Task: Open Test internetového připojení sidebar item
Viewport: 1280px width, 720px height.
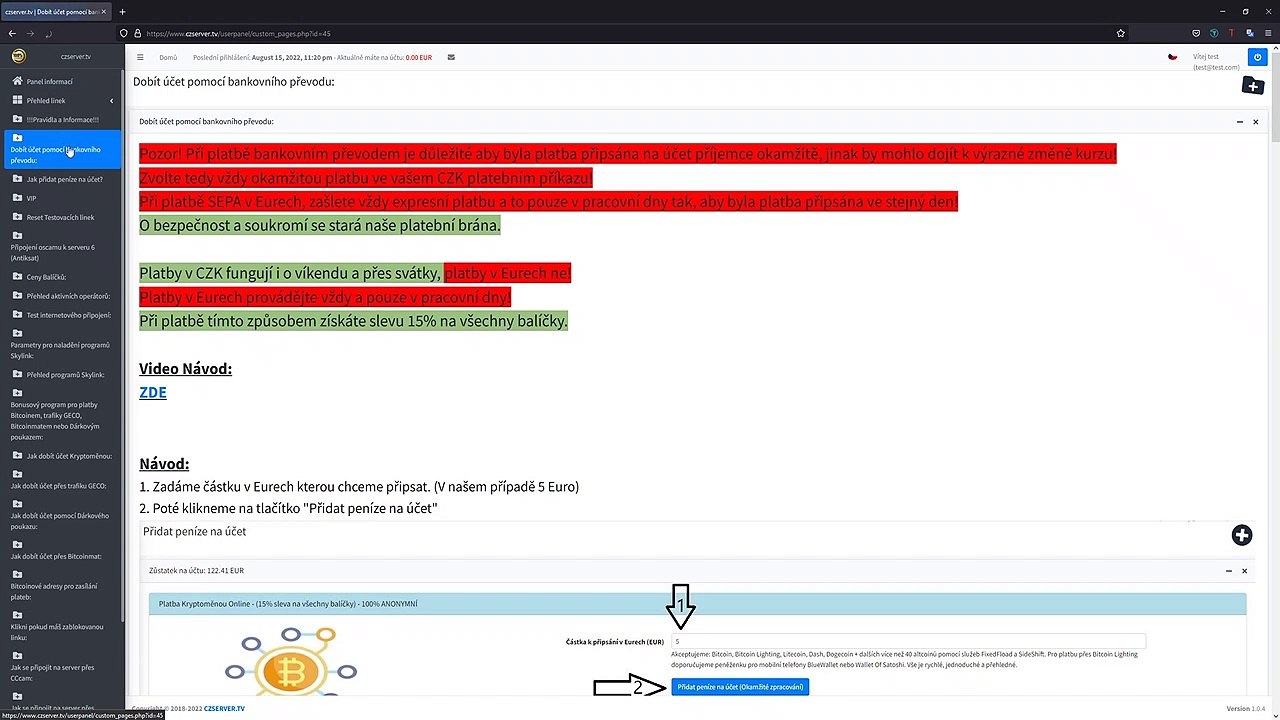Action: pyautogui.click(x=62, y=315)
